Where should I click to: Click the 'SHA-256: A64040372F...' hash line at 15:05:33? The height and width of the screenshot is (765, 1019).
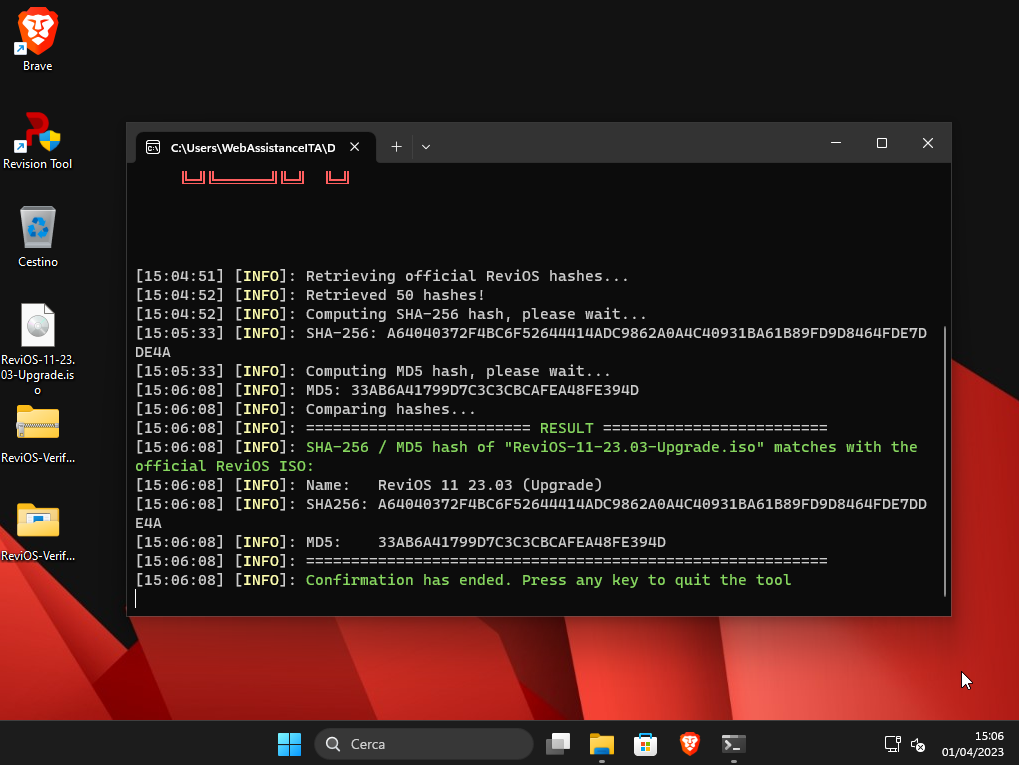(x=531, y=343)
